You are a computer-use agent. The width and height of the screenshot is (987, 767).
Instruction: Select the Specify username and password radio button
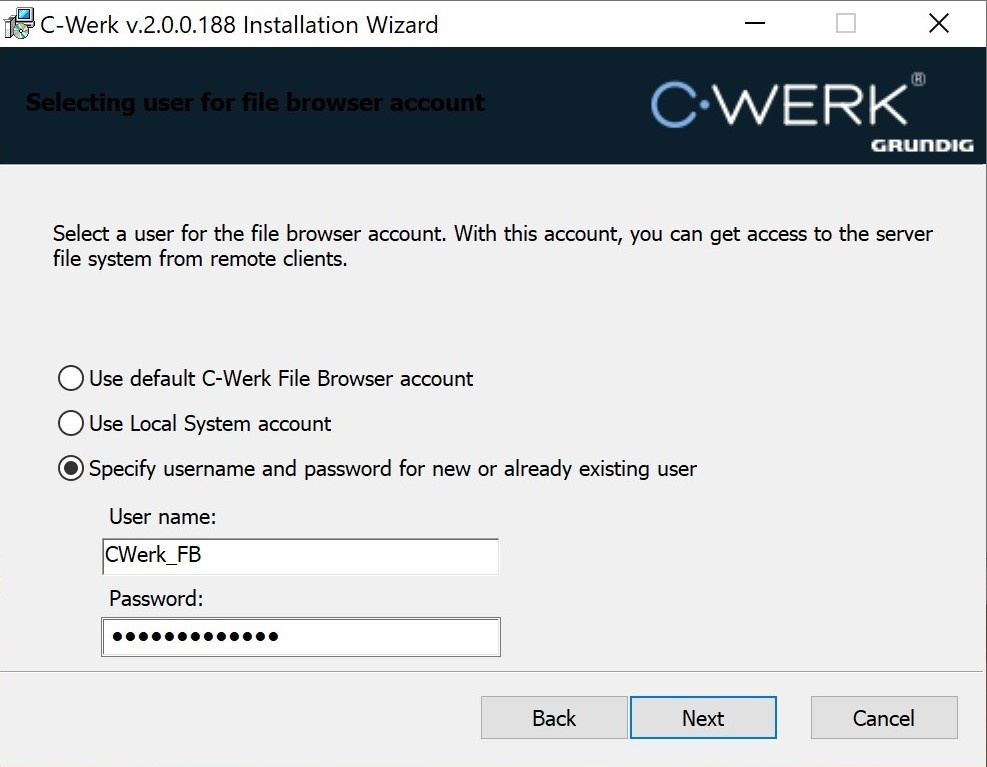(71, 469)
